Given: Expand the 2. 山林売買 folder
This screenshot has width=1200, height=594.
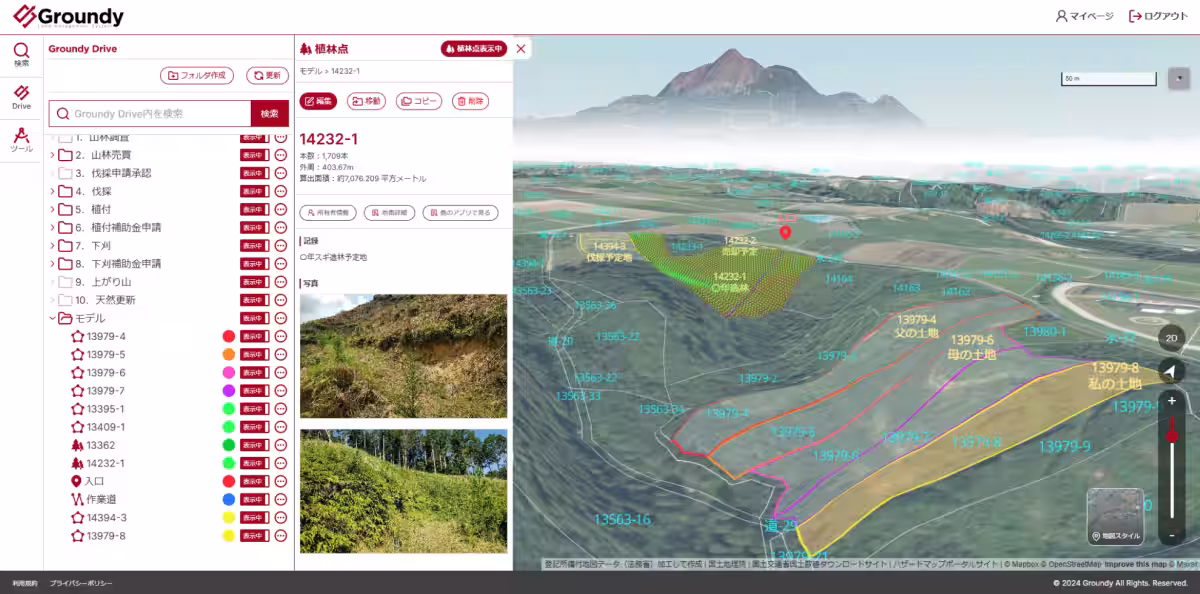Looking at the screenshot, I should tap(52, 155).
